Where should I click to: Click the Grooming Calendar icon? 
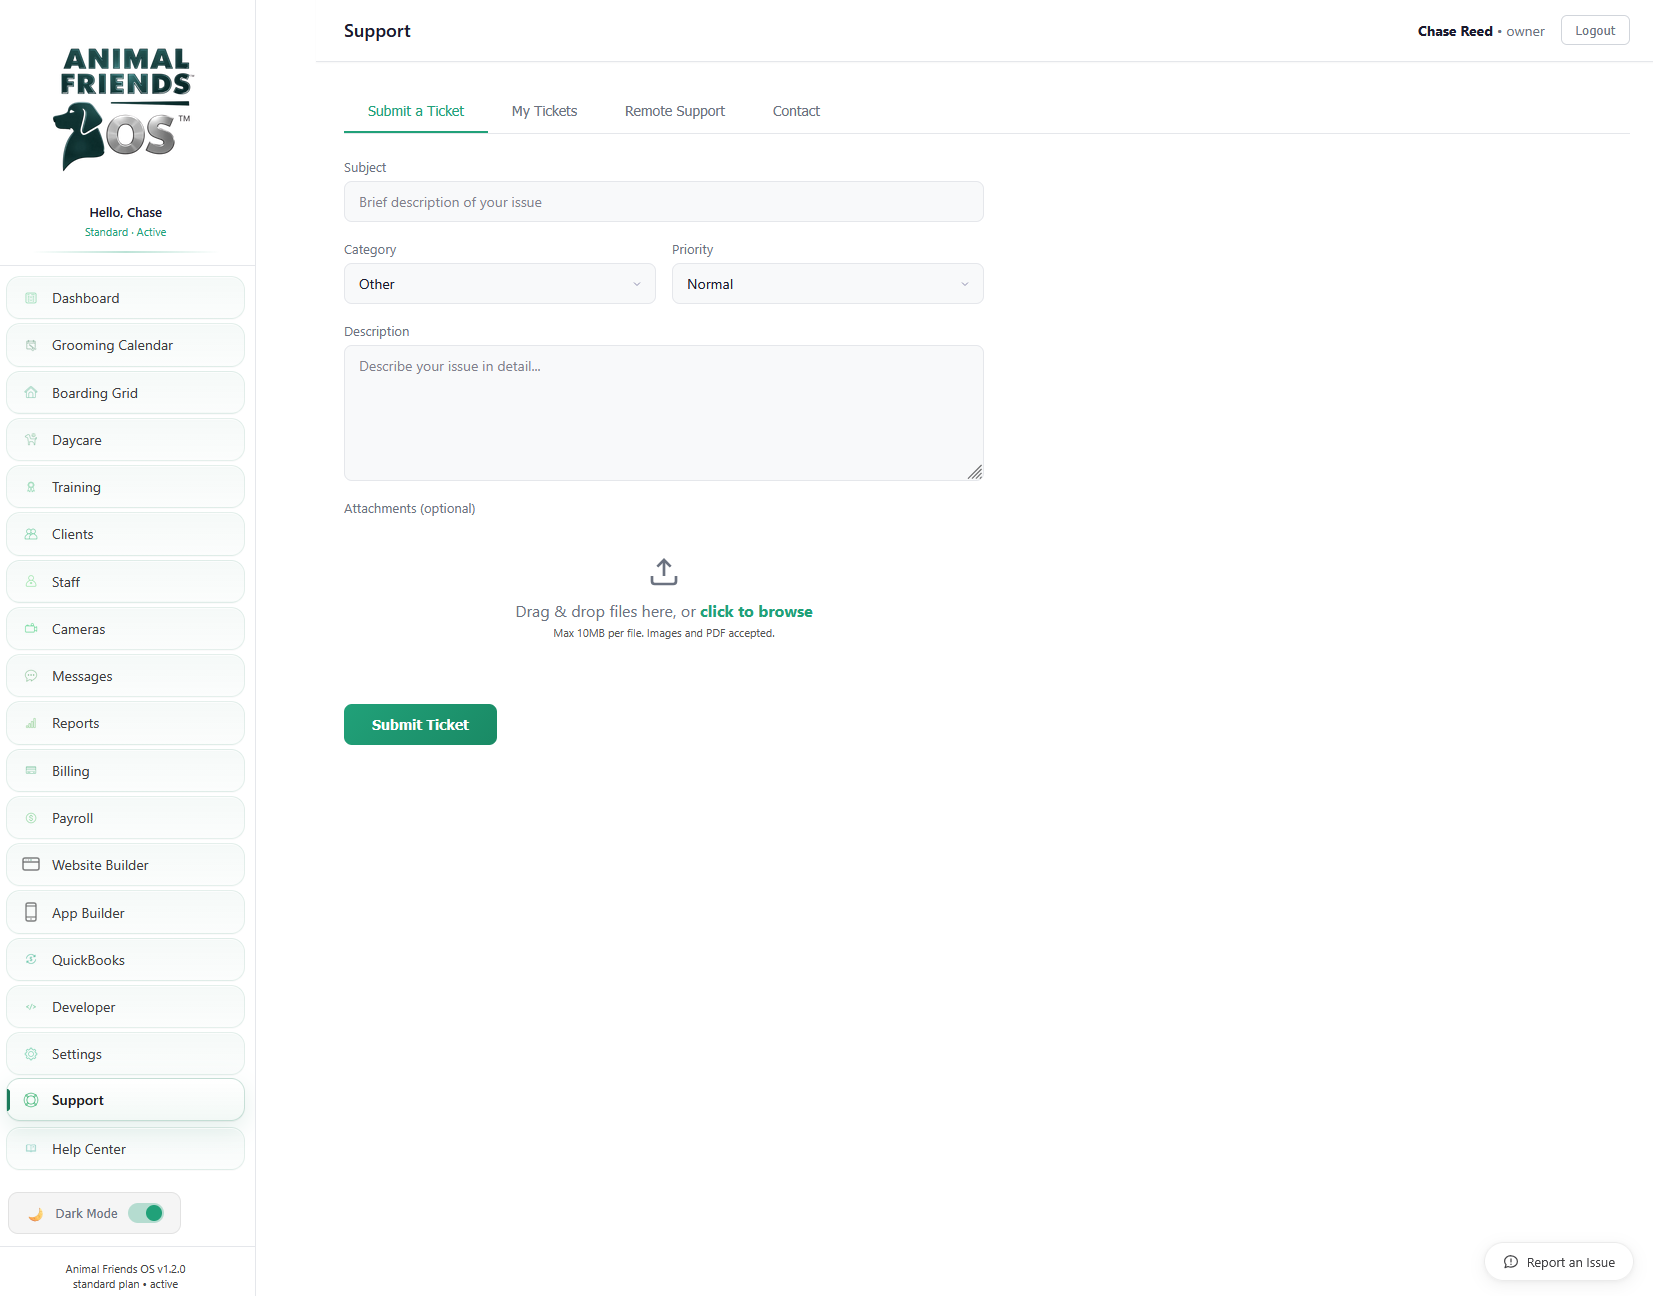31,345
